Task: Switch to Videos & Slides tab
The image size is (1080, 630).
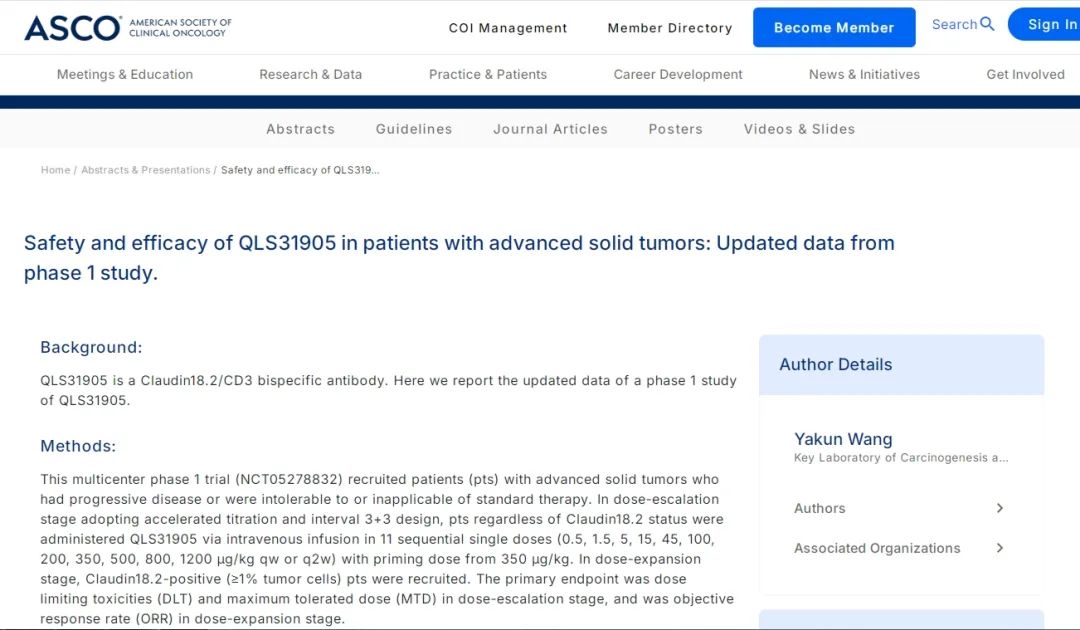Action: pos(799,129)
